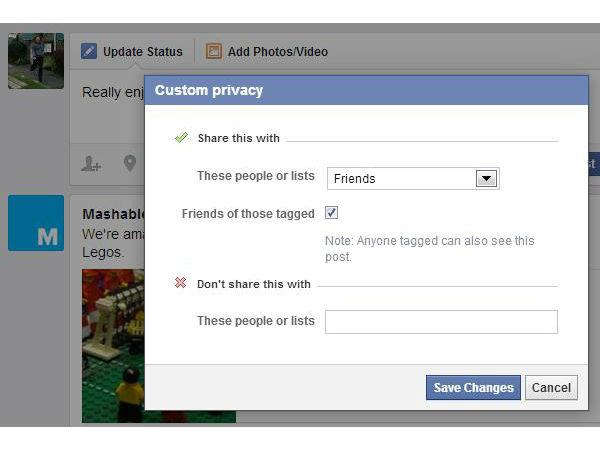Click the red X beside Don't share this with

180,283
